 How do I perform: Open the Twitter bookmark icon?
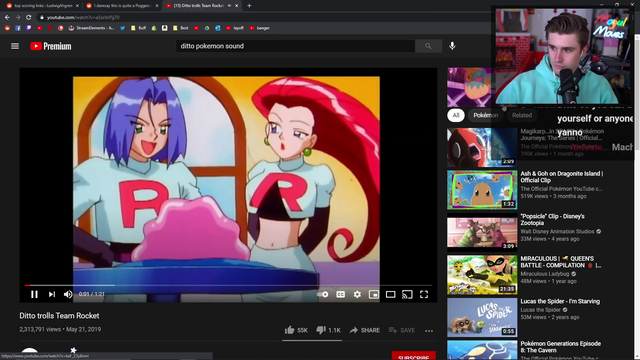tap(122, 28)
